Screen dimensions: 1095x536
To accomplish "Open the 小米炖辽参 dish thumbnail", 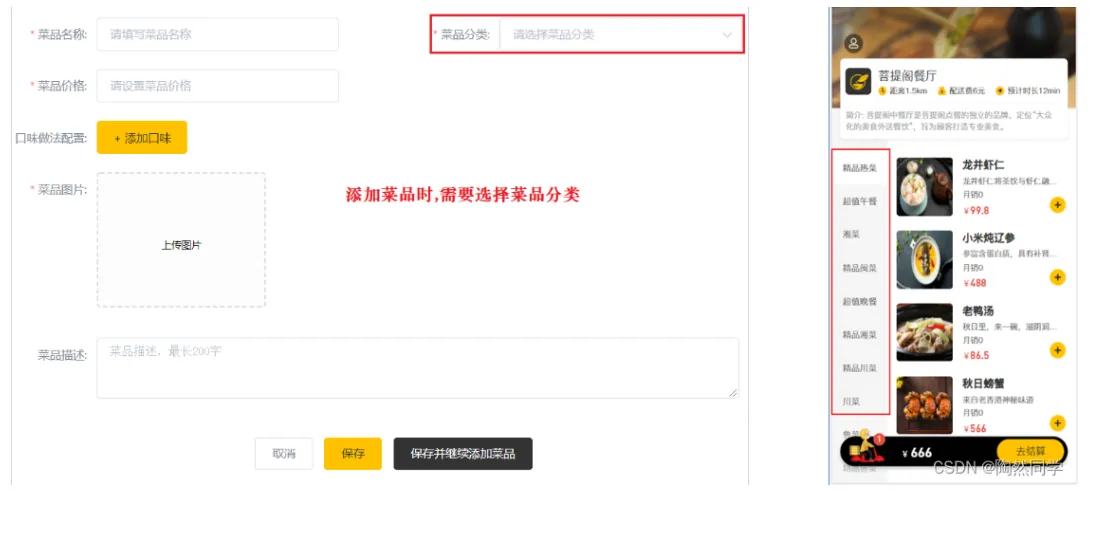I will (925, 260).
